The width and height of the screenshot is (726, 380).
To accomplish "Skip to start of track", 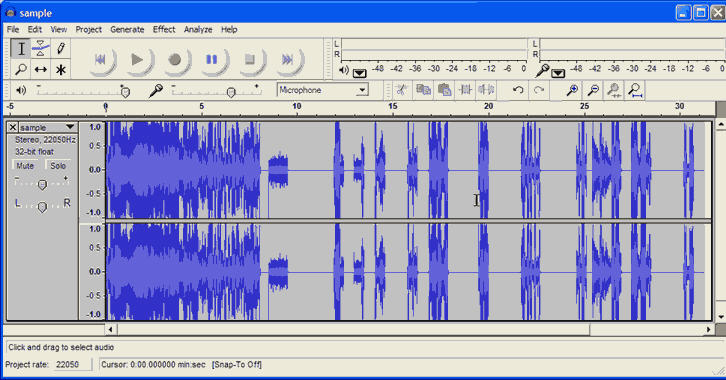I will coord(101,60).
